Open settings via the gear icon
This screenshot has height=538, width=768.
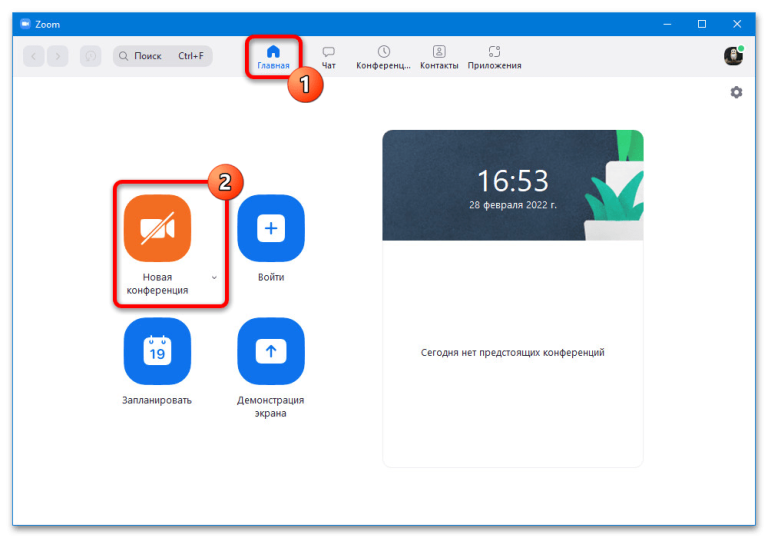click(x=736, y=92)
